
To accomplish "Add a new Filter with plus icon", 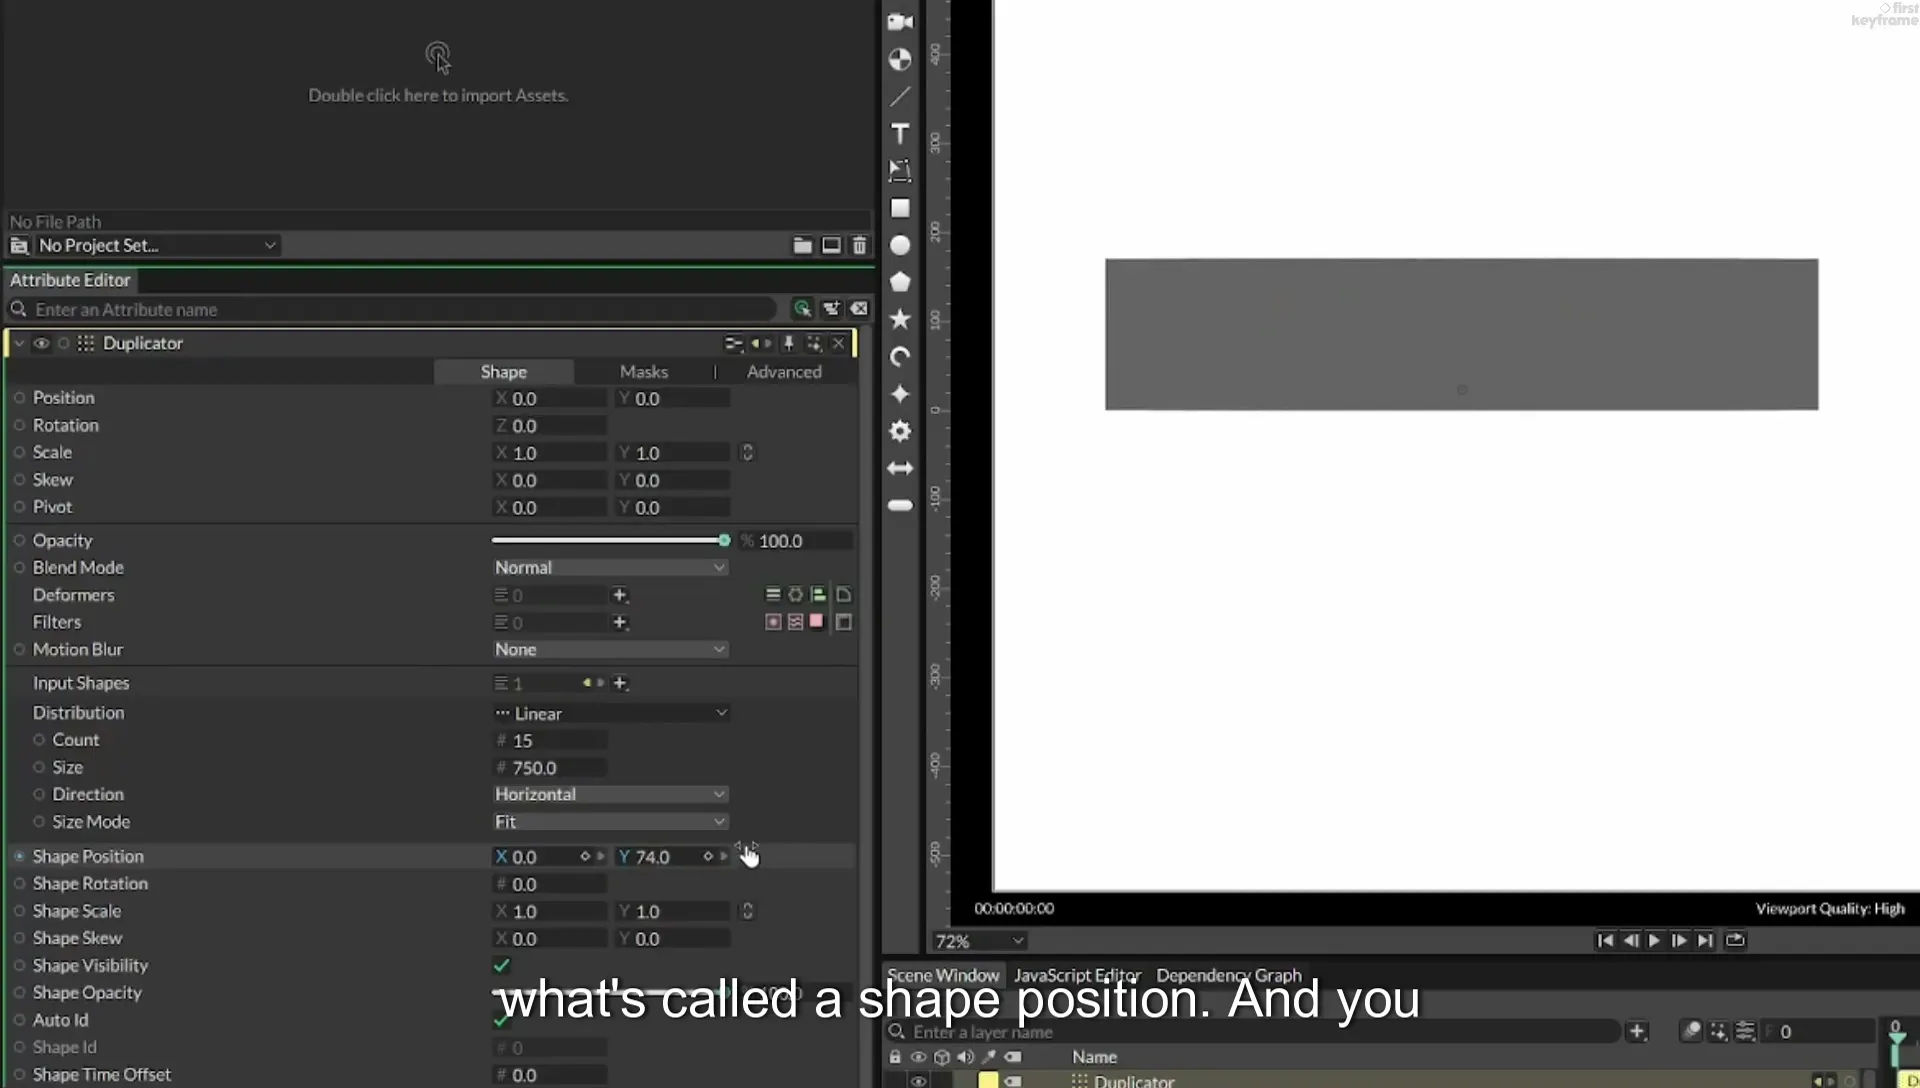I will tap(620, 622).
